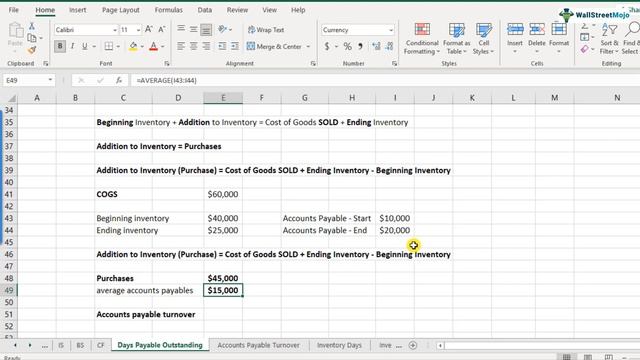Select Middle Align icon

193,29
